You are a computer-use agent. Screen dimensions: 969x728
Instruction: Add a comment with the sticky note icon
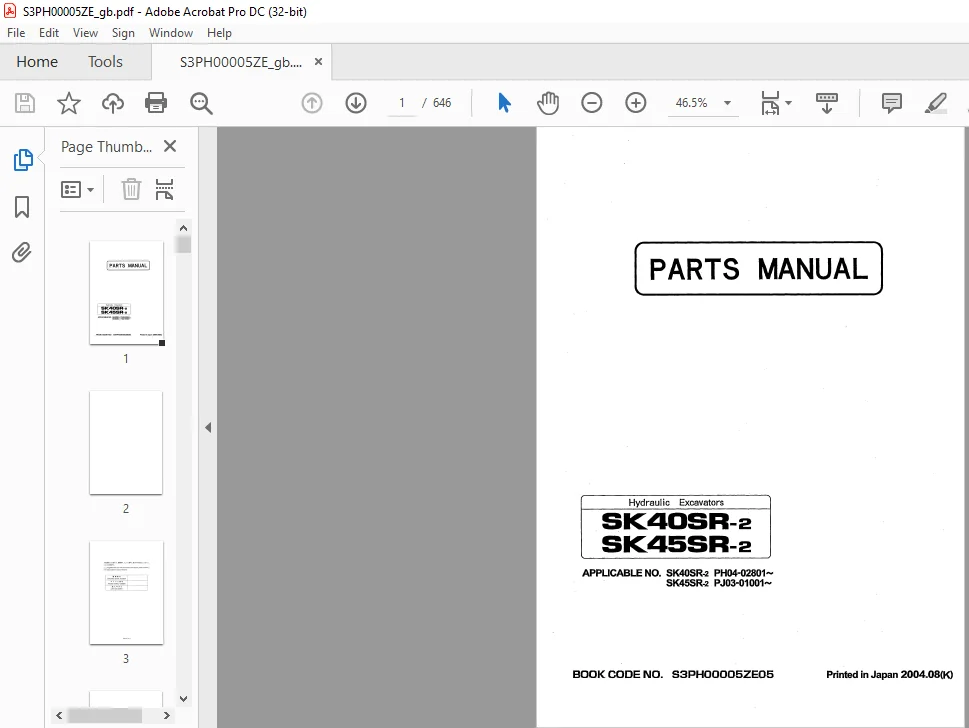pos(891,103)
